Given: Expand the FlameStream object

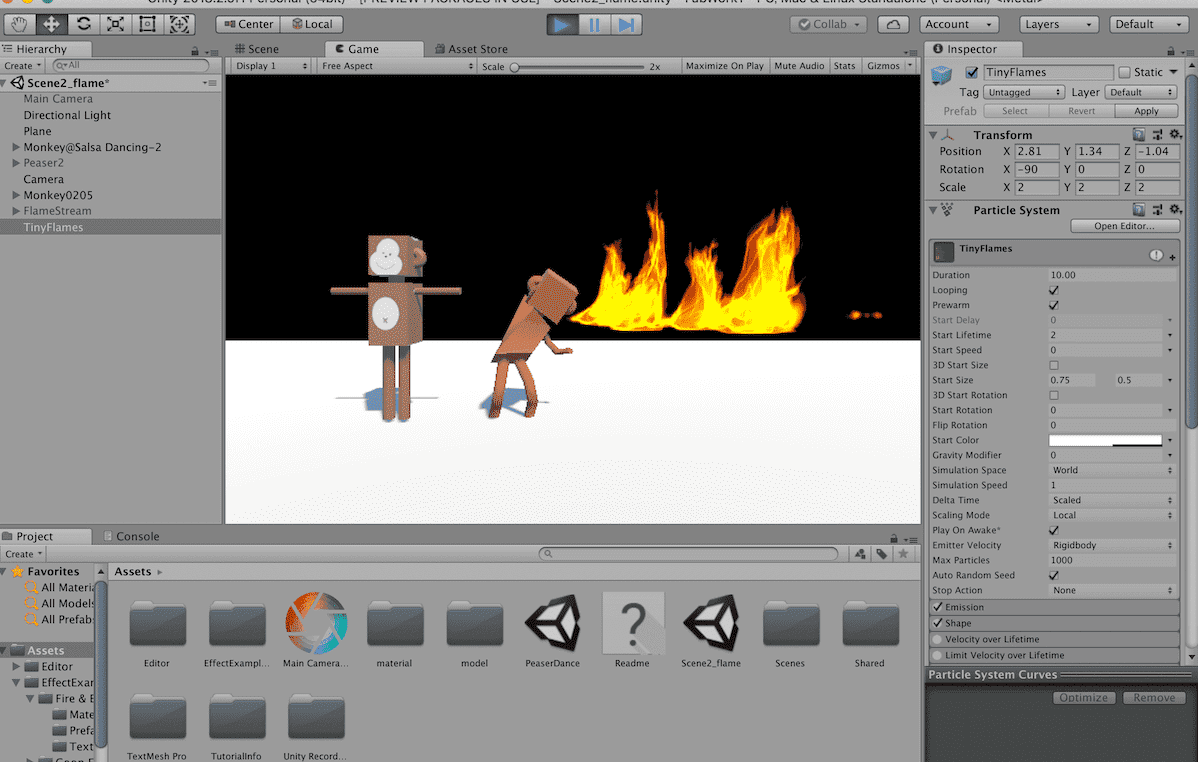Looking at the screenshot, I should pos(15,211).
